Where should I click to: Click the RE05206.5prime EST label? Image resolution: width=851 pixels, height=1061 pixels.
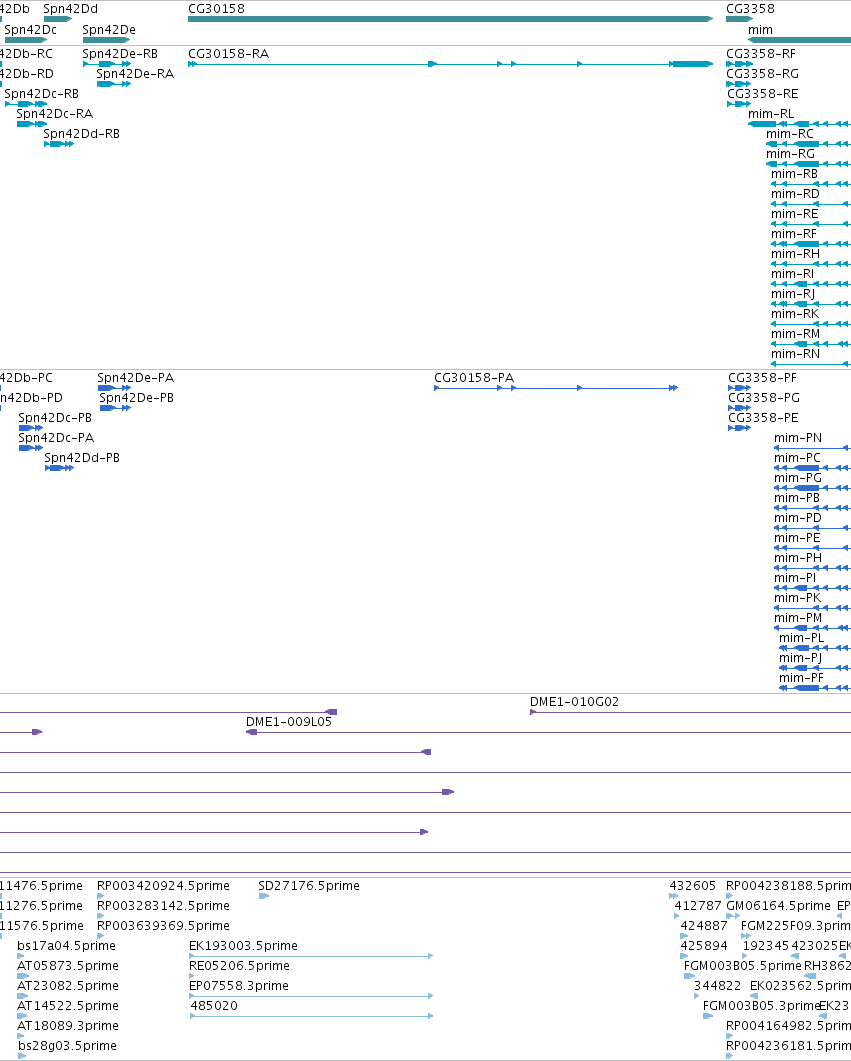(x=239, y=966)
